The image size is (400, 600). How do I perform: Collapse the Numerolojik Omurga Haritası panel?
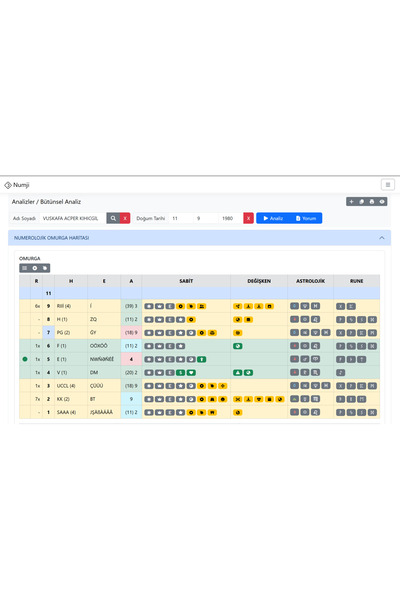click(x=382, y=238)
